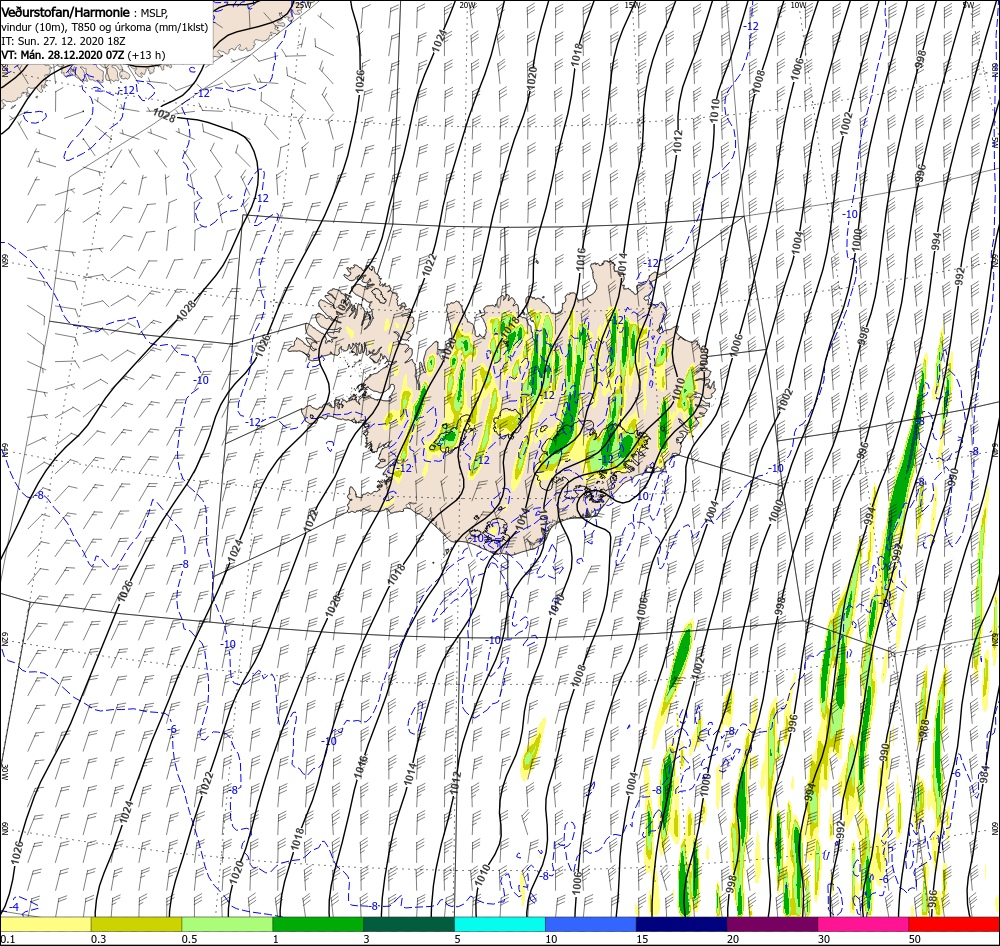Viewport: 1000px width, 946px height.
Task: Click the '20W' longitude label
Action: 467,4
